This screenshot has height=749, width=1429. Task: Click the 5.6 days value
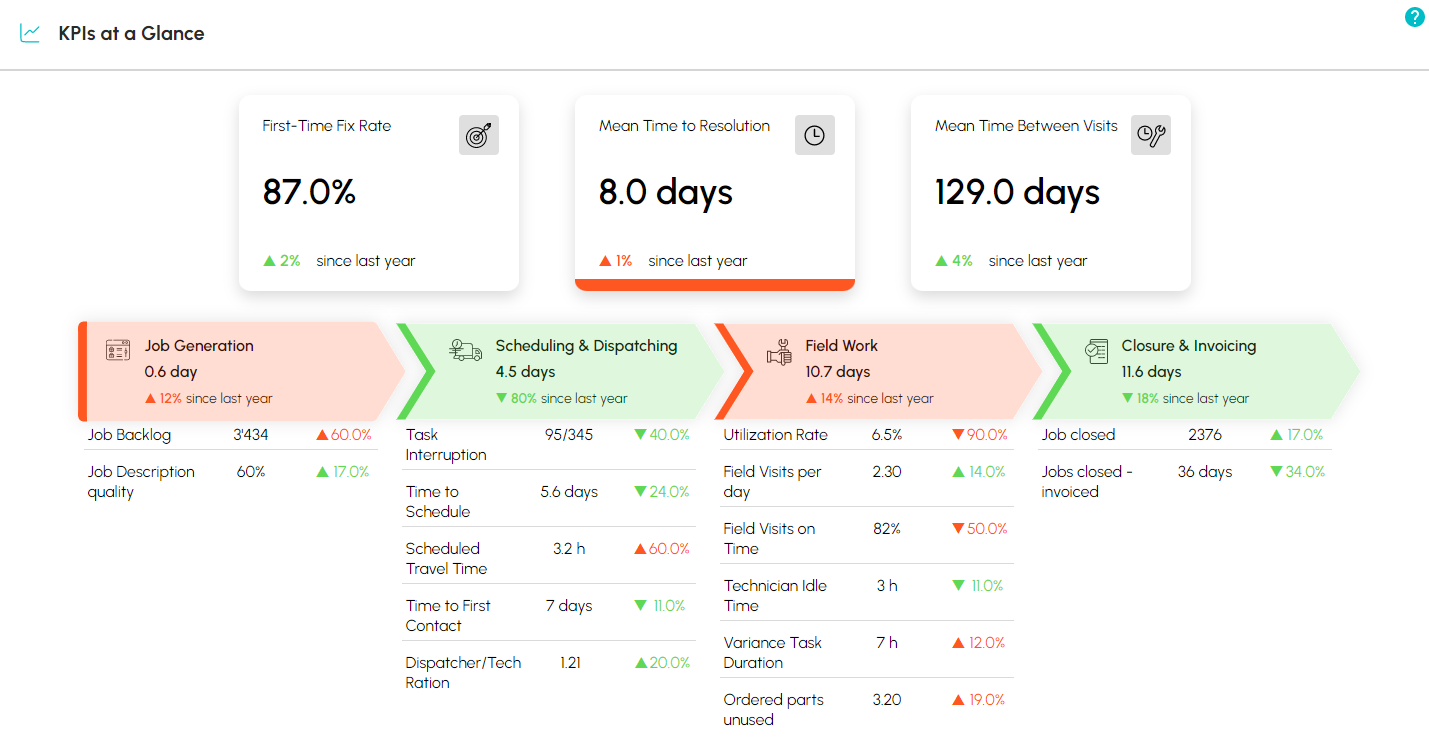coord(569,492)
